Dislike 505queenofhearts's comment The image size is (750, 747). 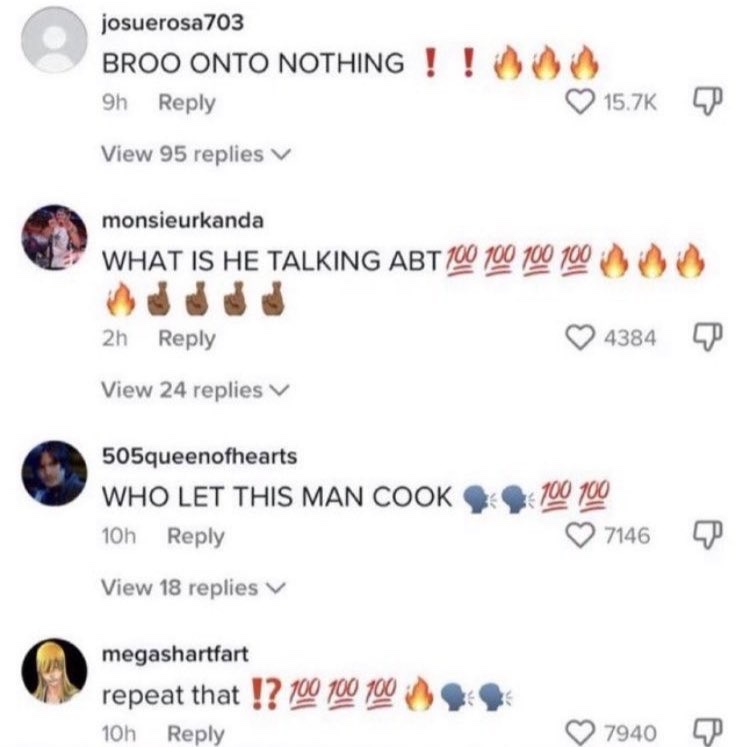pos(707,534)
